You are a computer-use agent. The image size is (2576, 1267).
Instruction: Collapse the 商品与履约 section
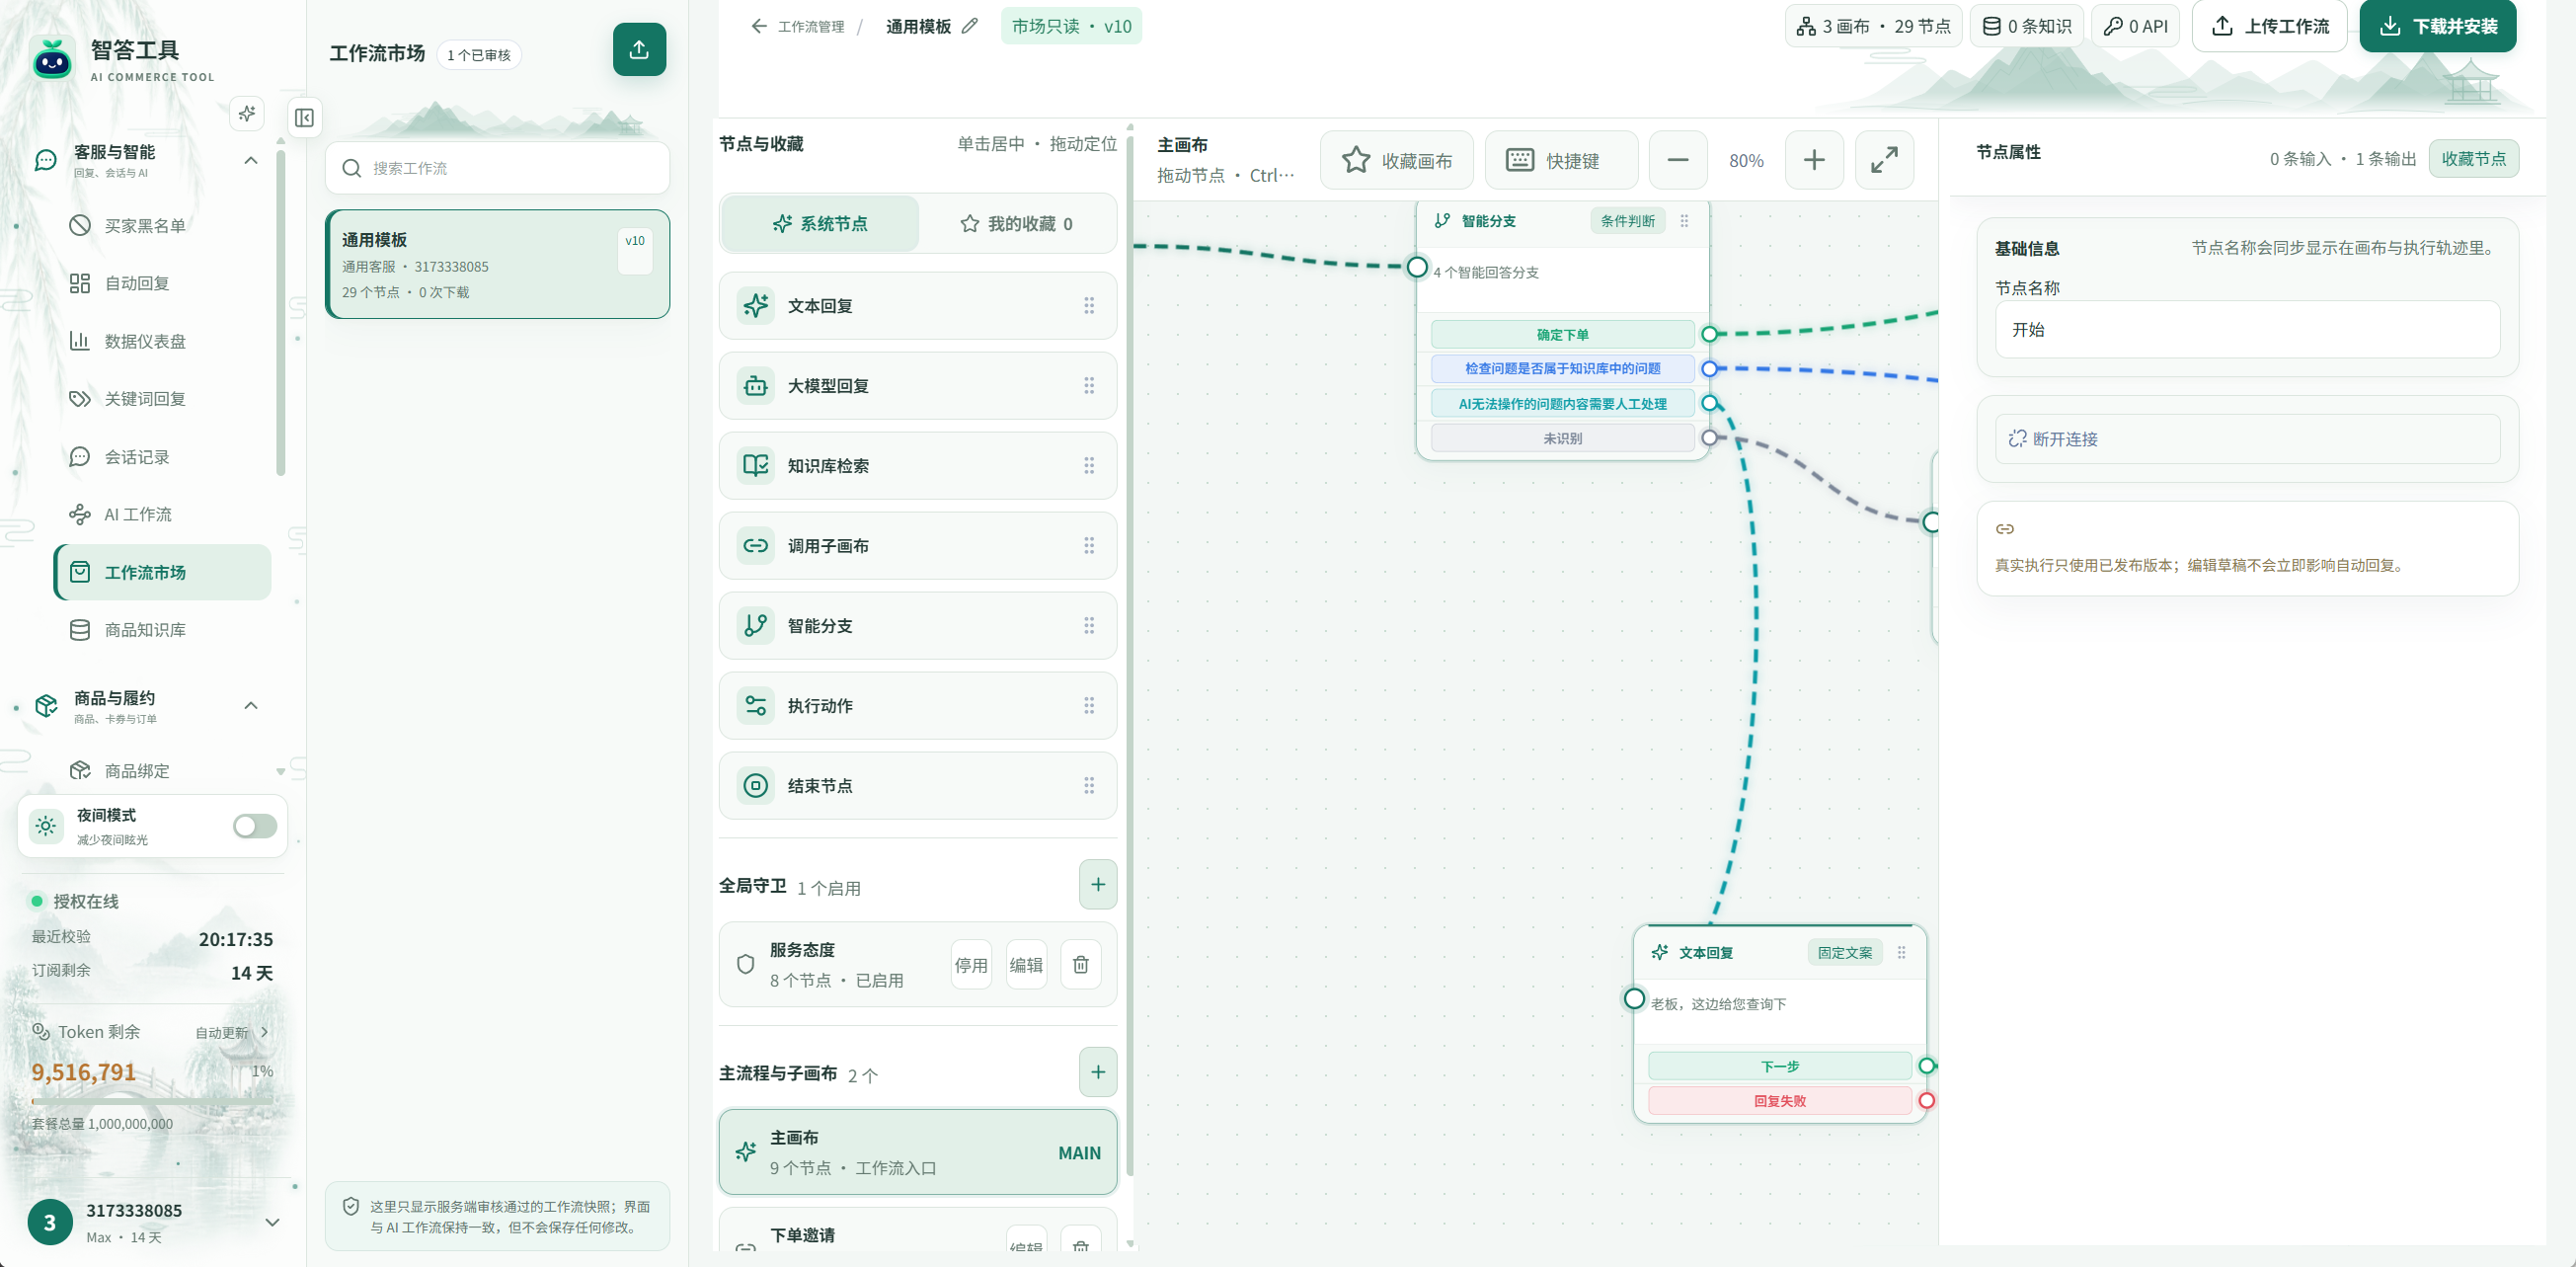251,706
